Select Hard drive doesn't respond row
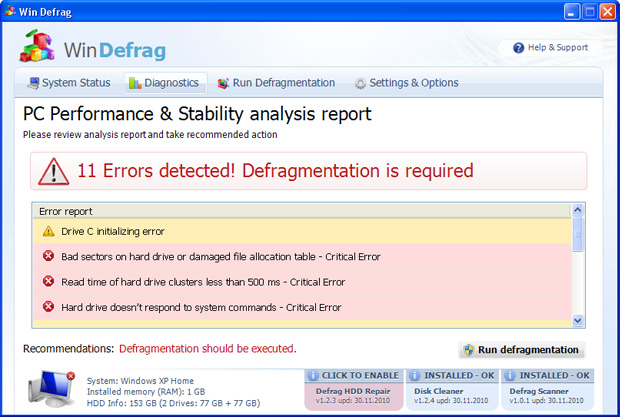The width and height of the screenshot is (620, 417). pyautogui.click(x=302, y=307)
